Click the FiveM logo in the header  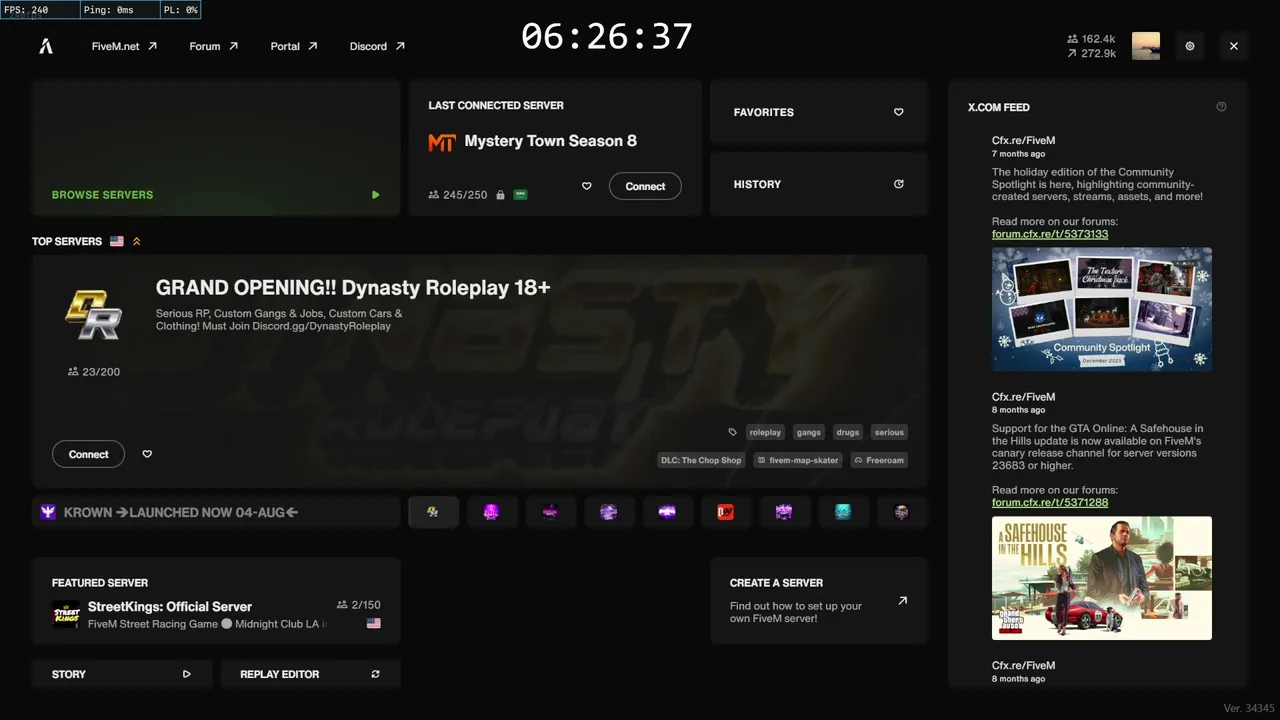[46, 46]
